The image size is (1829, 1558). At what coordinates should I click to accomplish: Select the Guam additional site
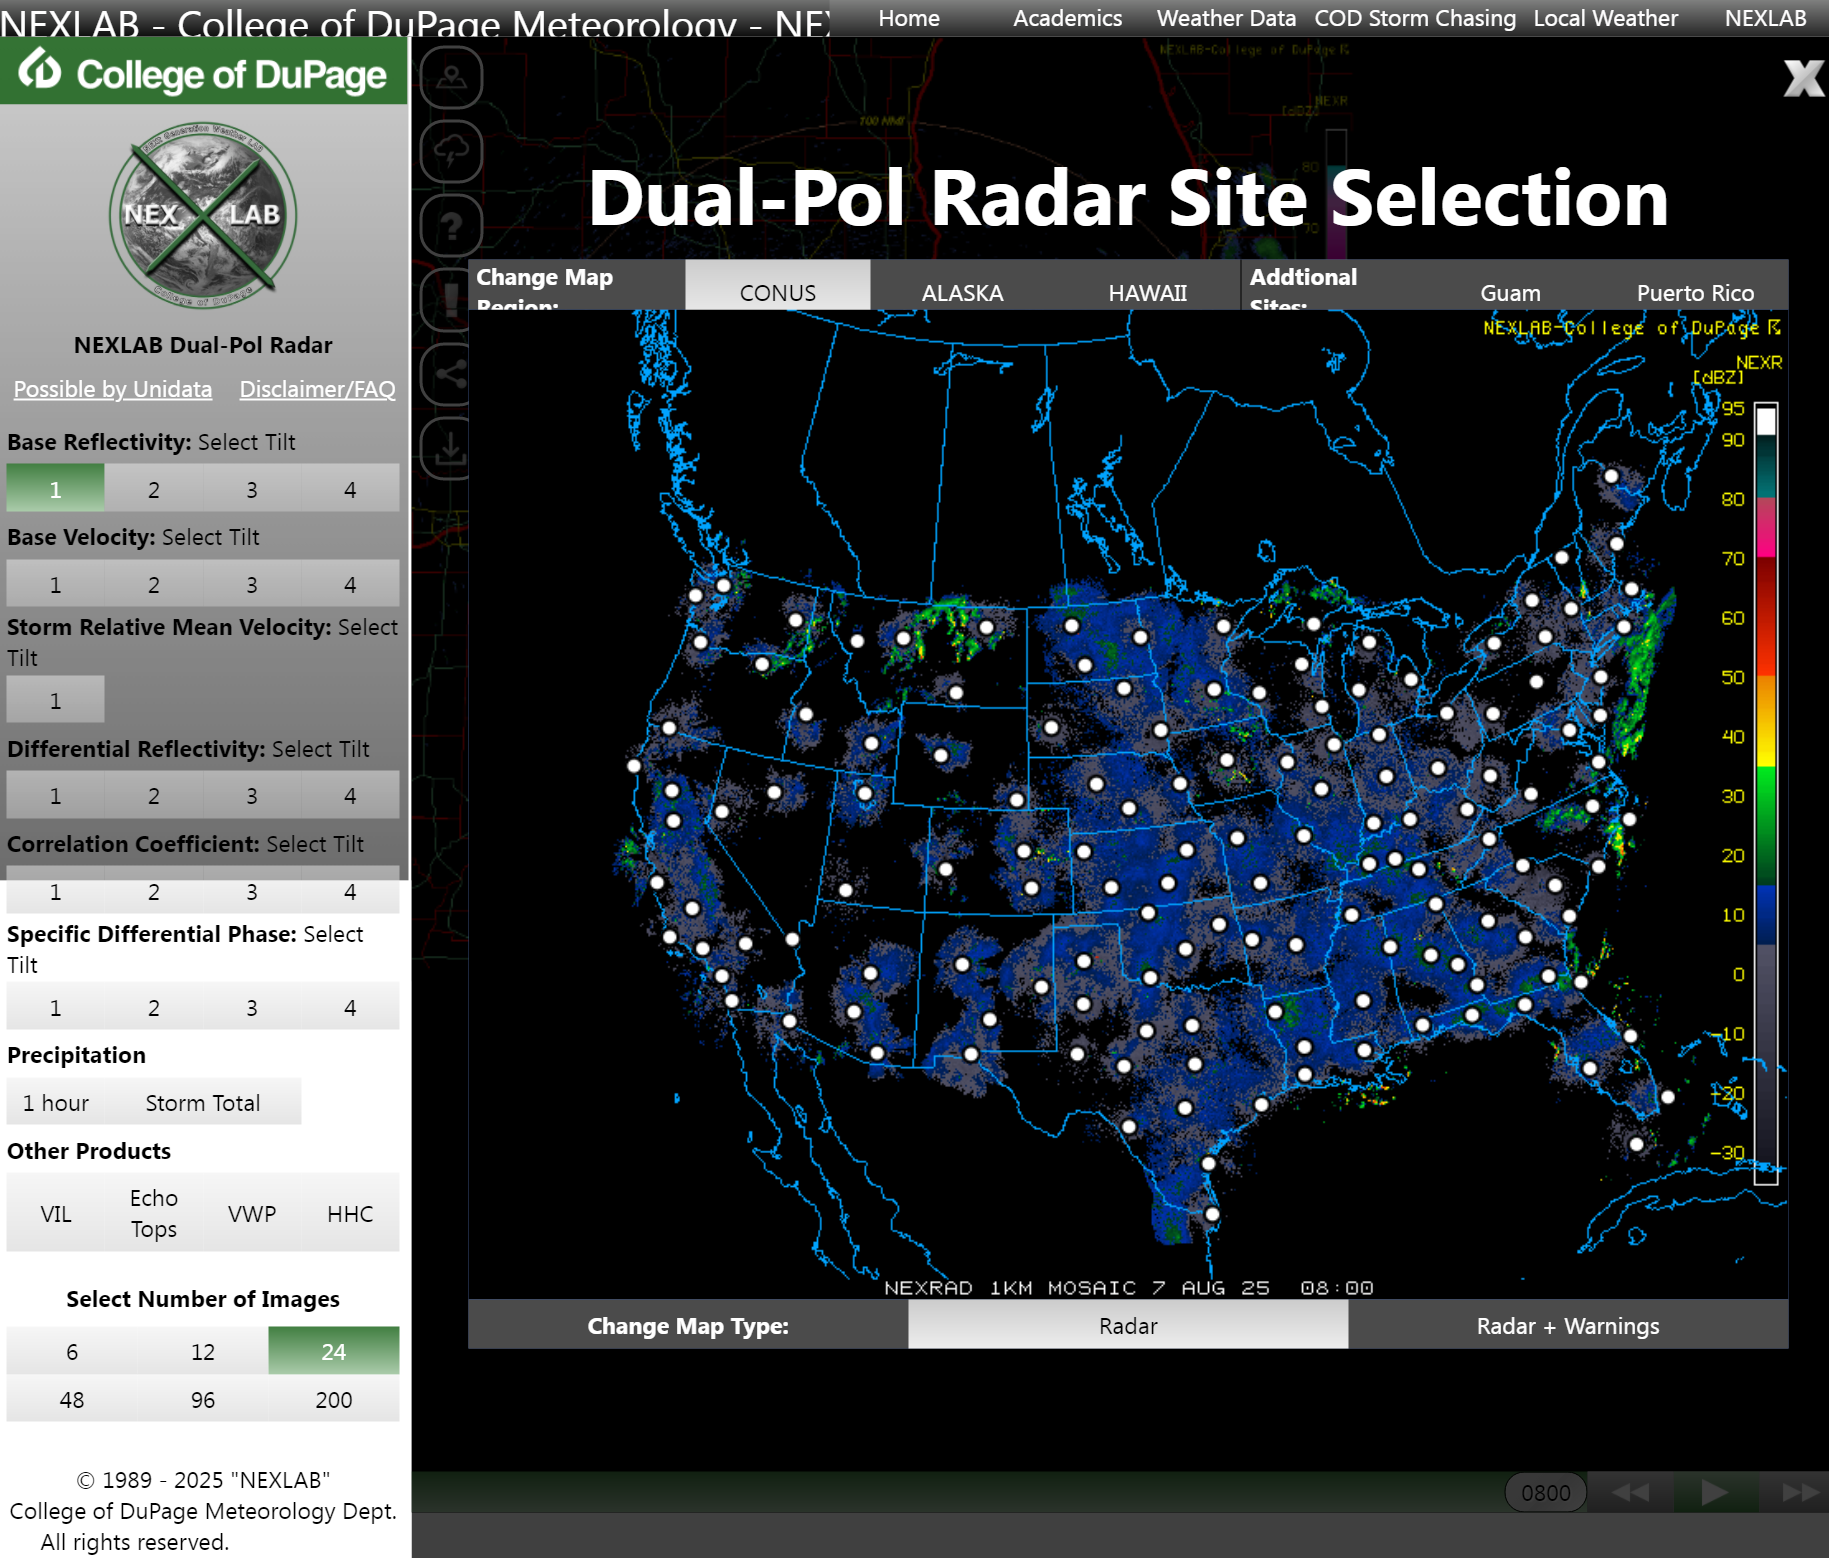coord(1511,286)
